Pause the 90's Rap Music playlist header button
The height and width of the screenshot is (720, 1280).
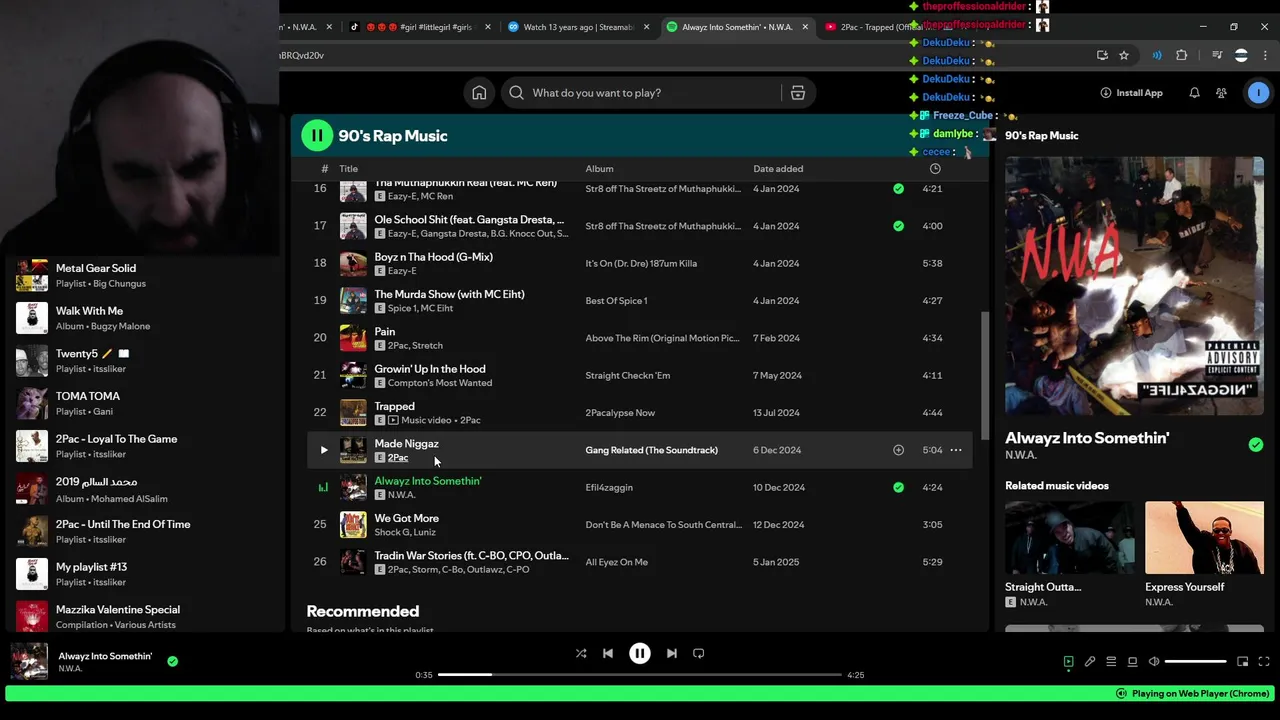coord(317,136)
